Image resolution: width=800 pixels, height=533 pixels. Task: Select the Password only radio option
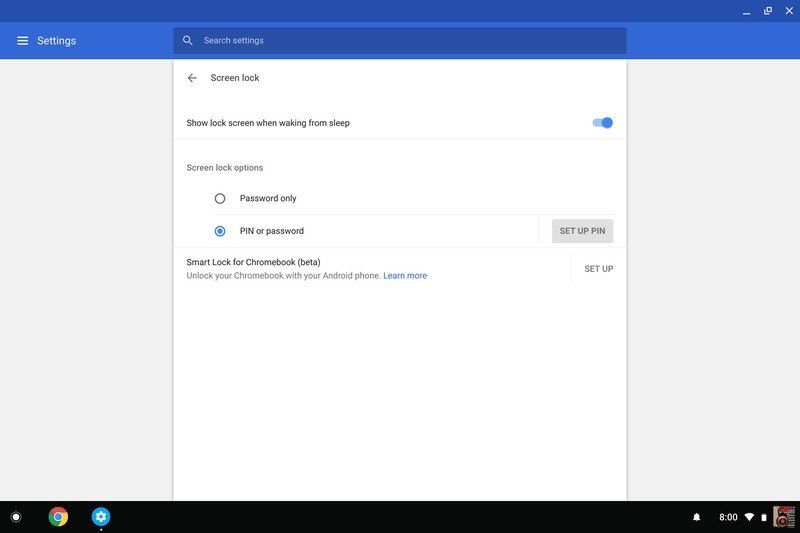pos(220,198)
